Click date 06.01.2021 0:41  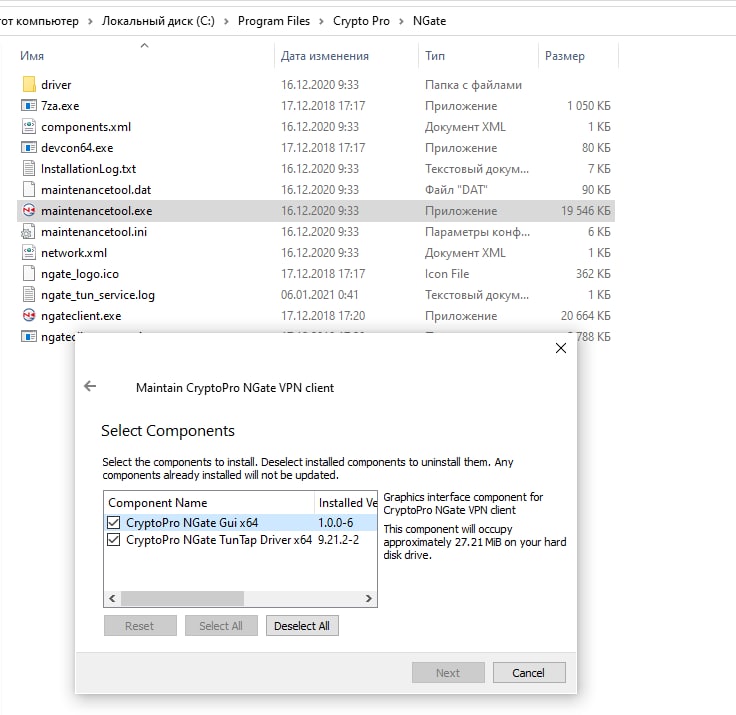pos(320,295)
